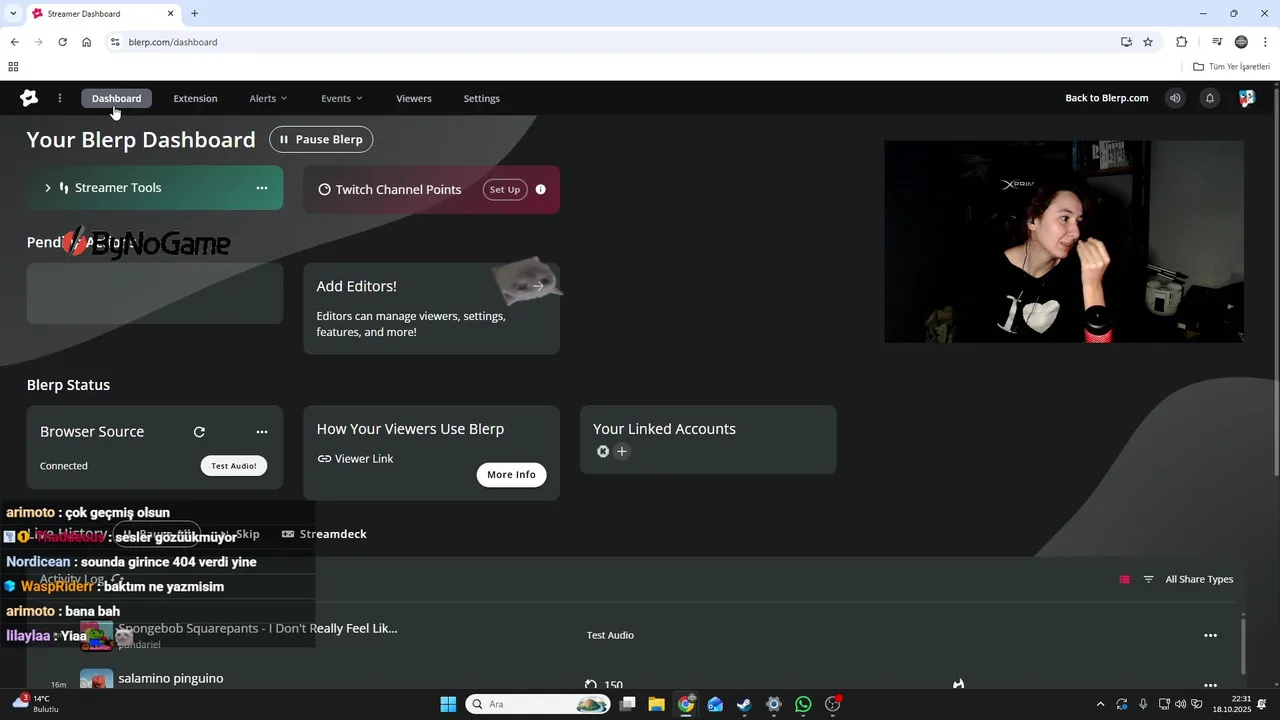The image size is (1280, 720).
Task: Open the profile avatar in Blerp header
Action: click(x=1247, y=98)
